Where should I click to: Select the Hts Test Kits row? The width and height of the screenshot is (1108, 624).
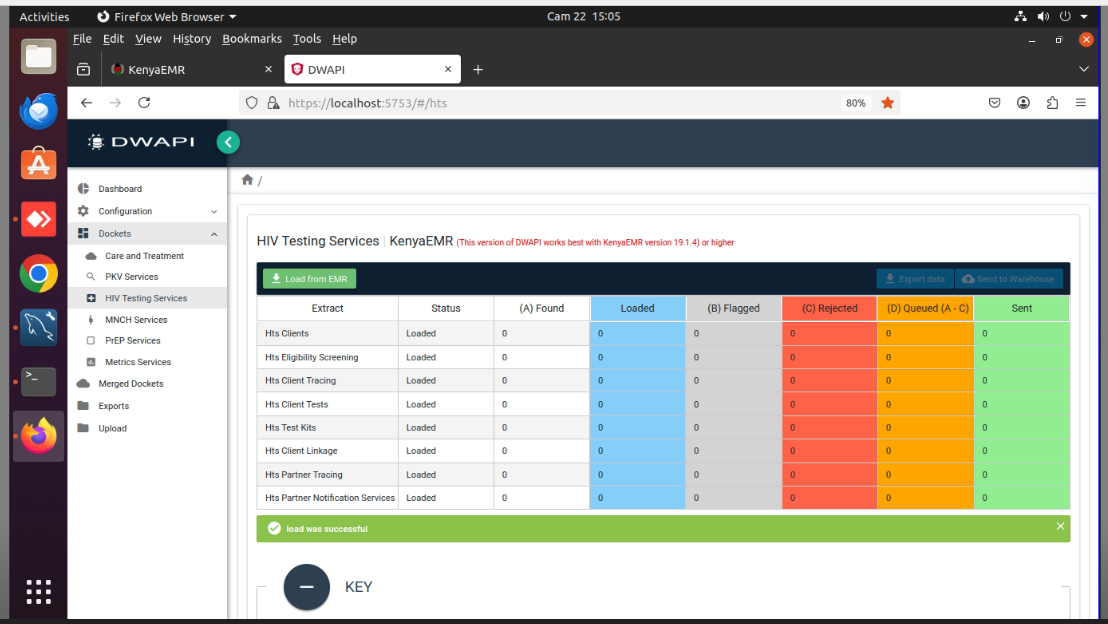[664, 428]
